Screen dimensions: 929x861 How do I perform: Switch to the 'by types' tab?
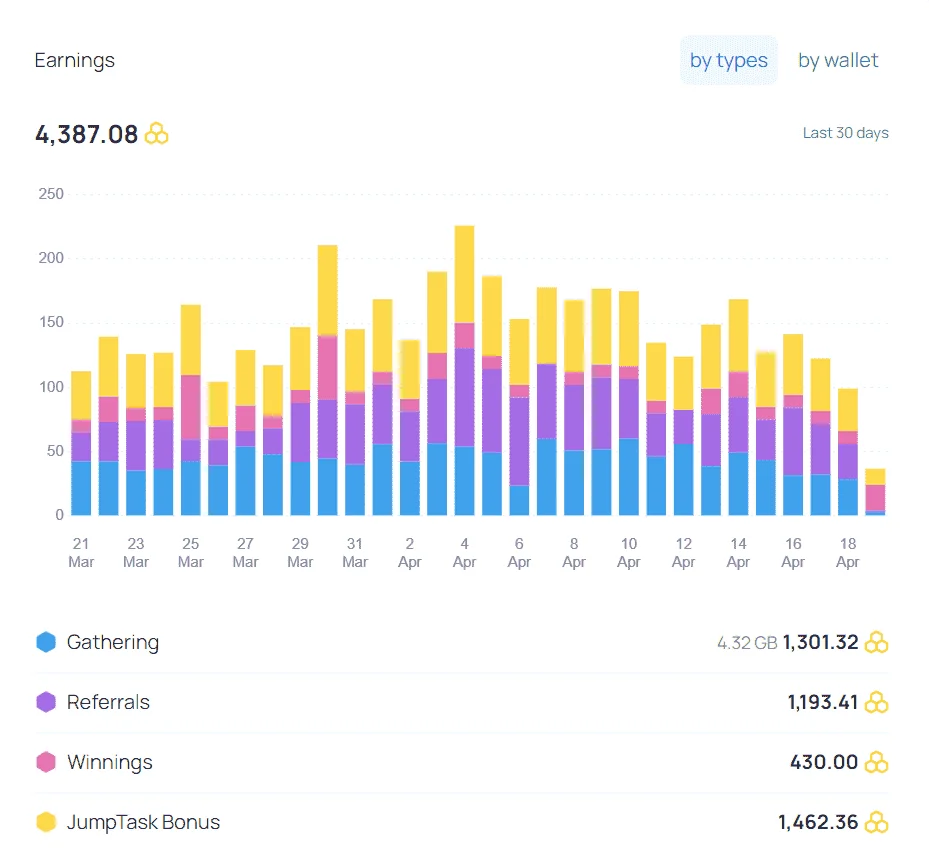(x=728, y=60)
